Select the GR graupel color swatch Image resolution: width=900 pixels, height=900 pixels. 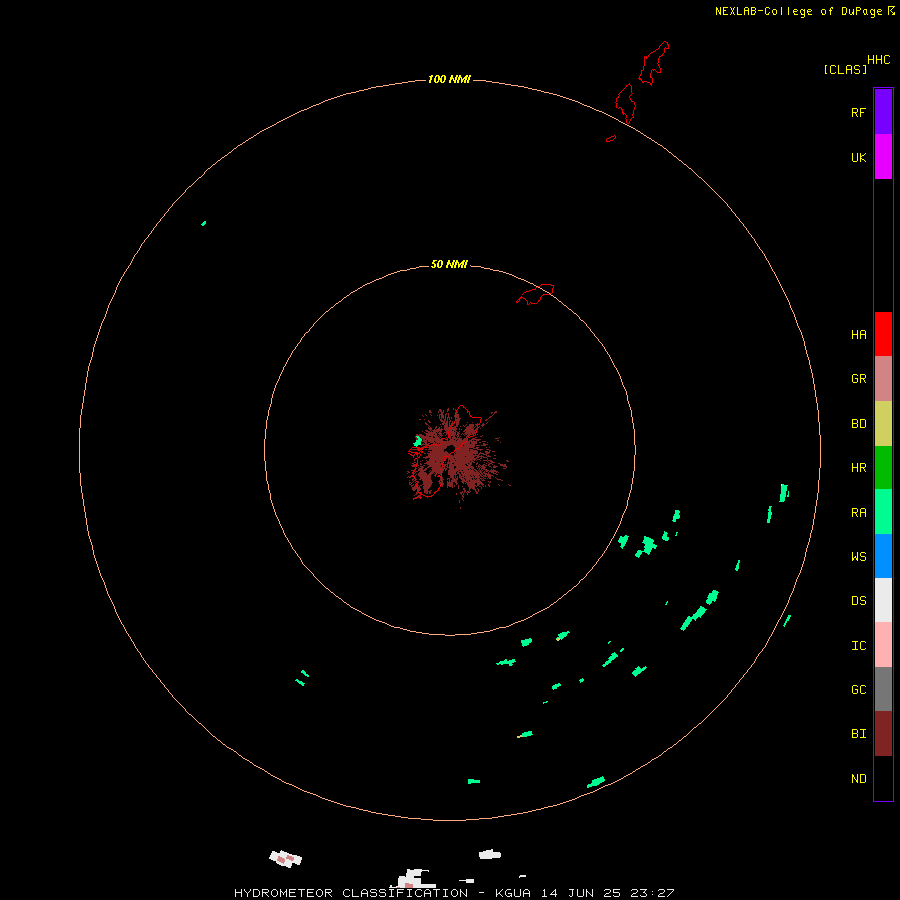tap(883, 379)
